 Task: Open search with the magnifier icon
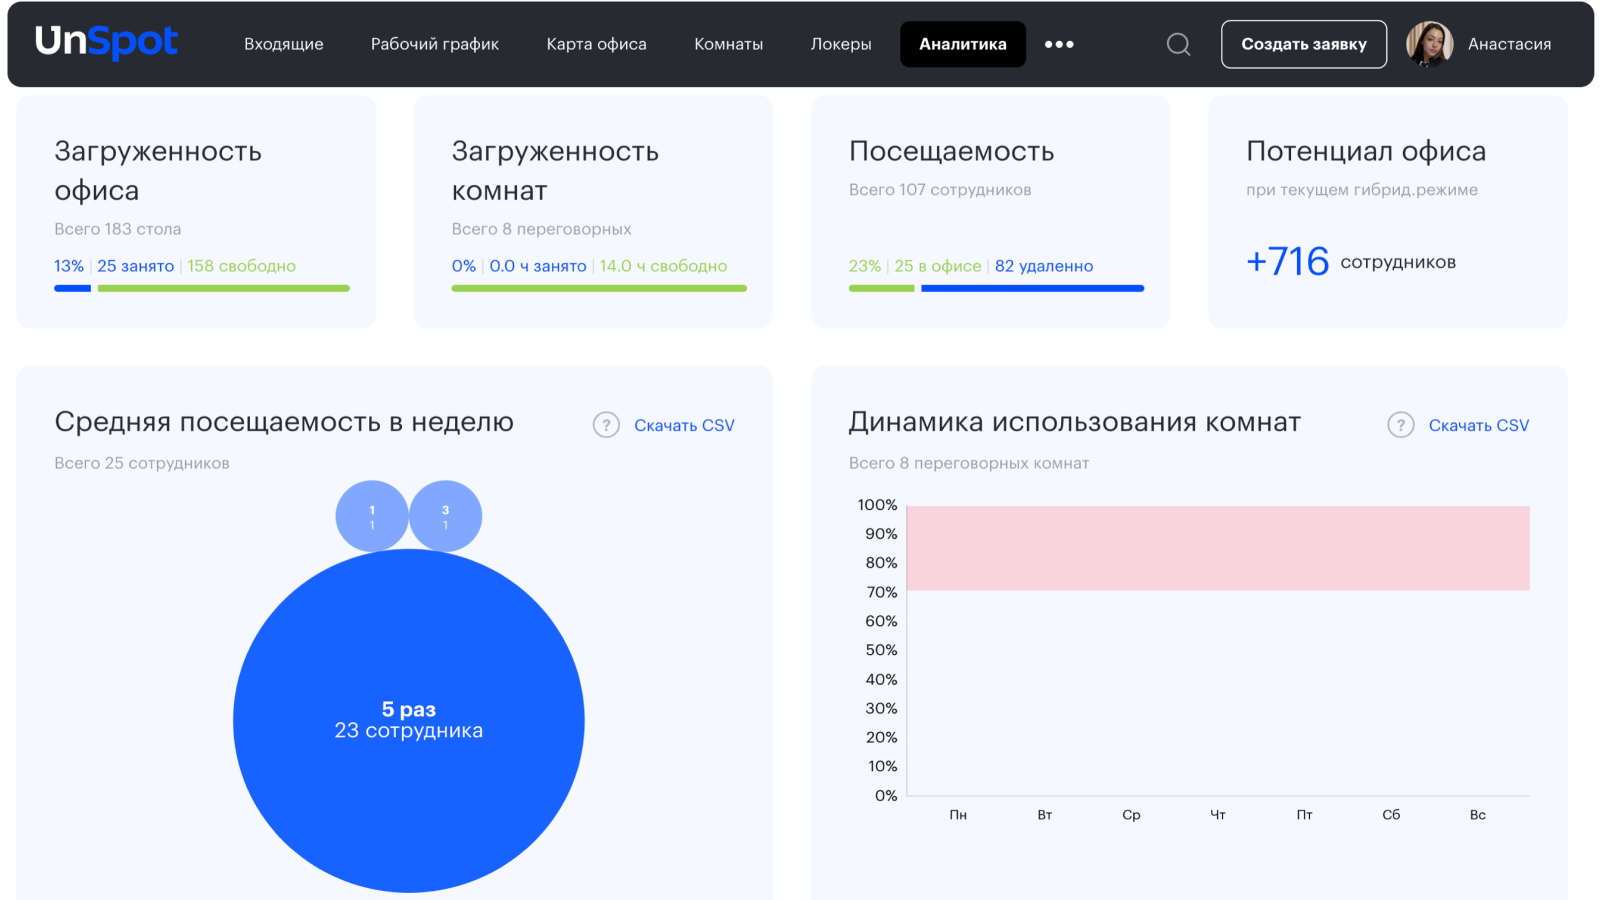pyautogui.click(x=1178, y=44)
